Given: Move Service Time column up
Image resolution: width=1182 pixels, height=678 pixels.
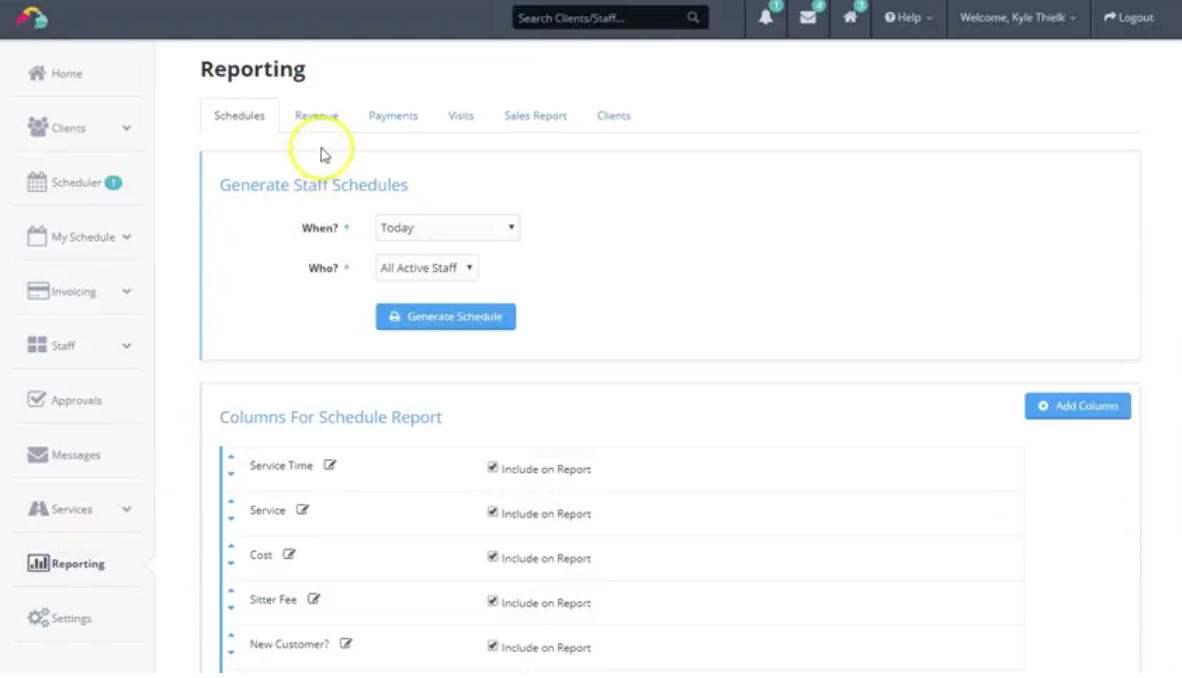Looking at the screenshot, I should point(231,457).
